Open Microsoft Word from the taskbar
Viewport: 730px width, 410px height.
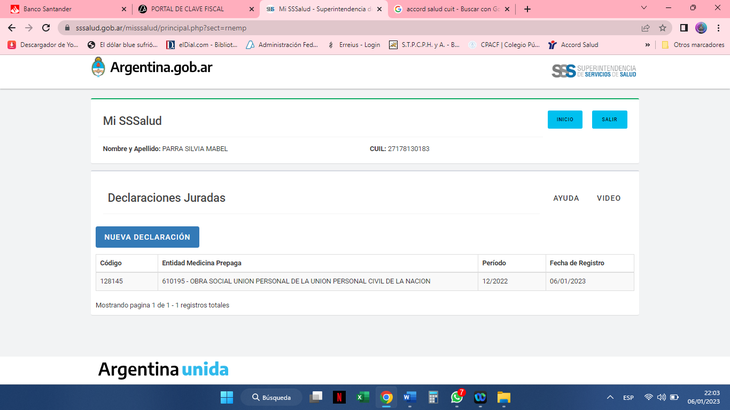pyautogui.click(x=409, y=397)
